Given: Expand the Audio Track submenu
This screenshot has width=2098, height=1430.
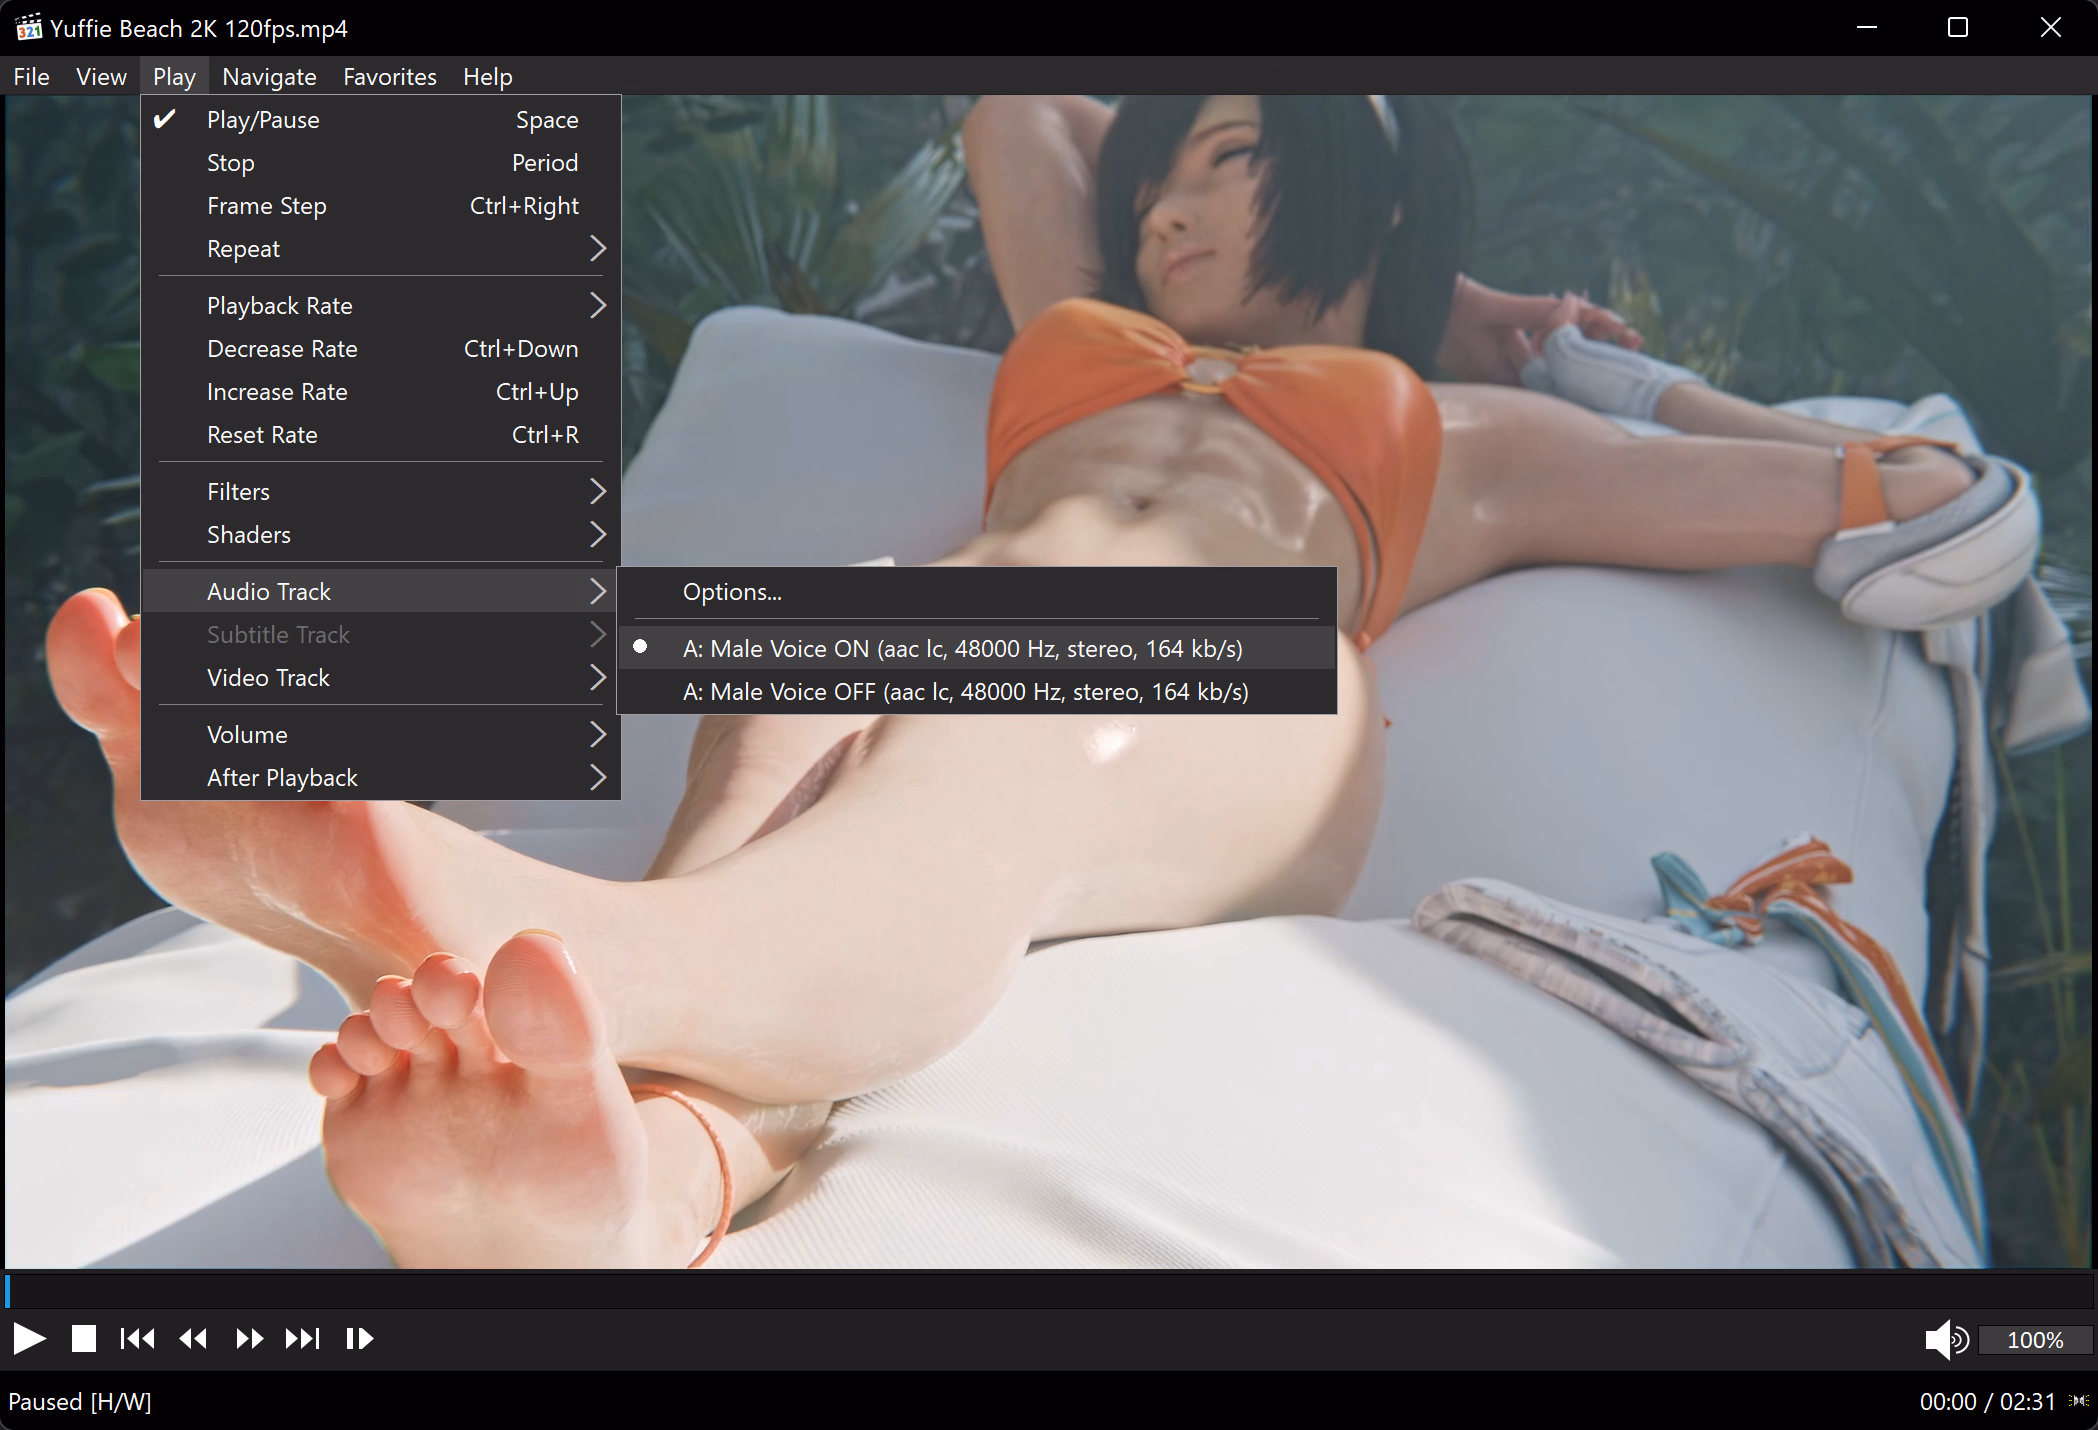Looking at the screenshot, I should pos(381,592).
